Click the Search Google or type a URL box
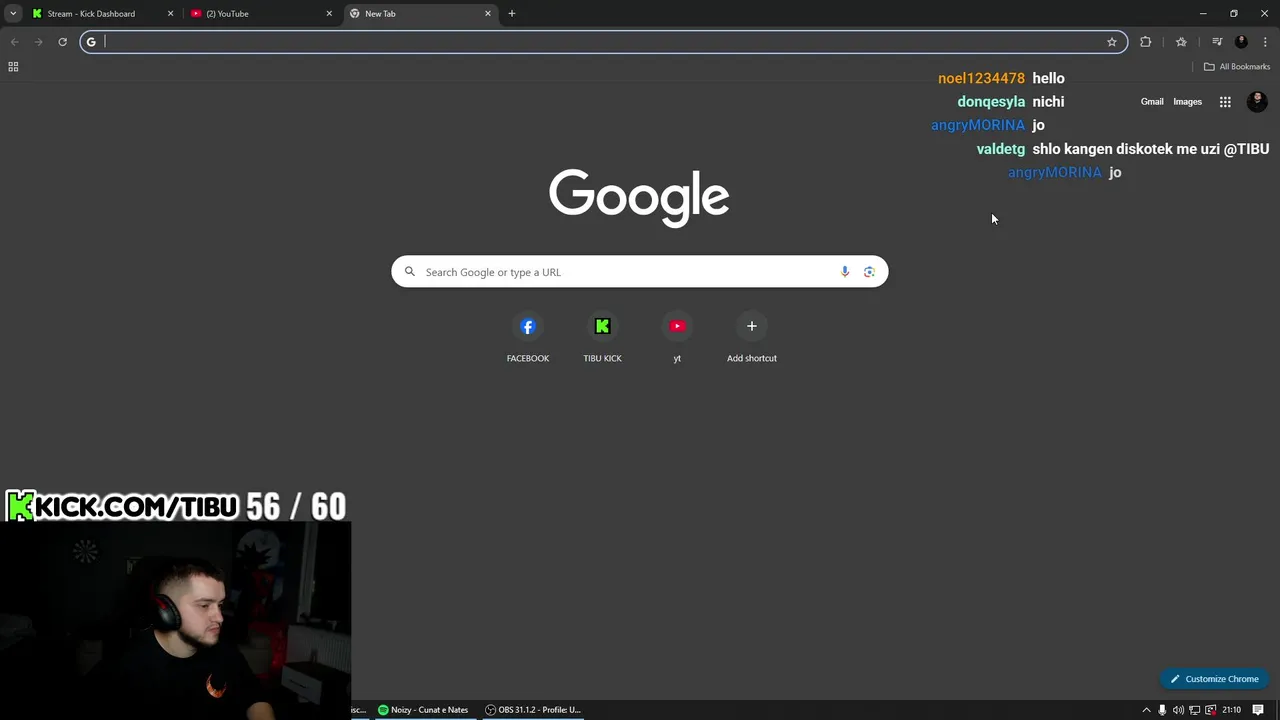 pyautogui.click(x=639, y=272)
